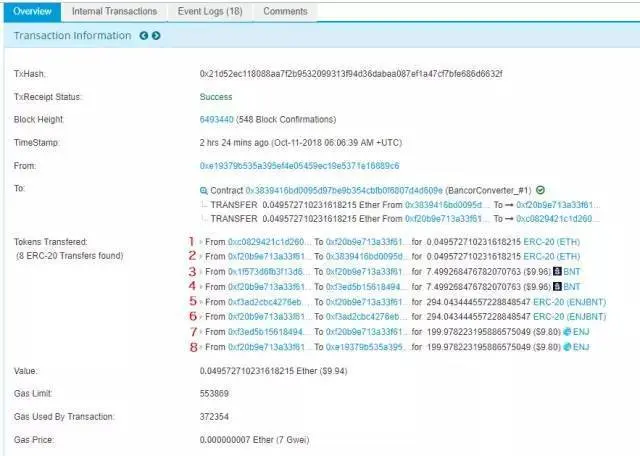Open contract address 0x3839416bd0095d97be9b354cbfb0f6807d4d609e
The height and width of the screenshot is (456, 640).
point(344,191)
